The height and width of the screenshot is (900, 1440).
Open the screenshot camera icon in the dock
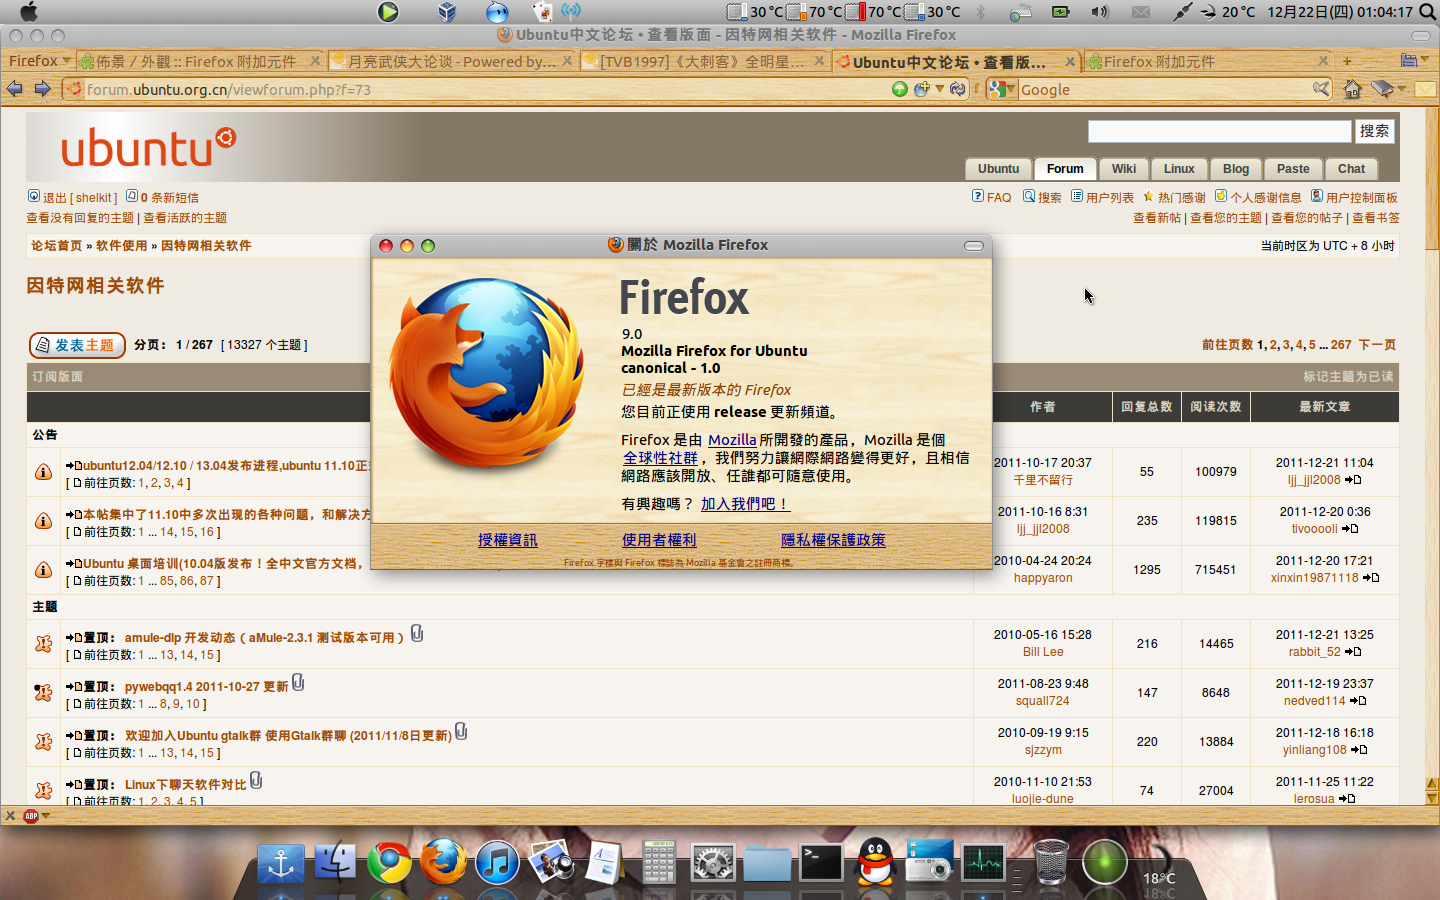point(929,862)
